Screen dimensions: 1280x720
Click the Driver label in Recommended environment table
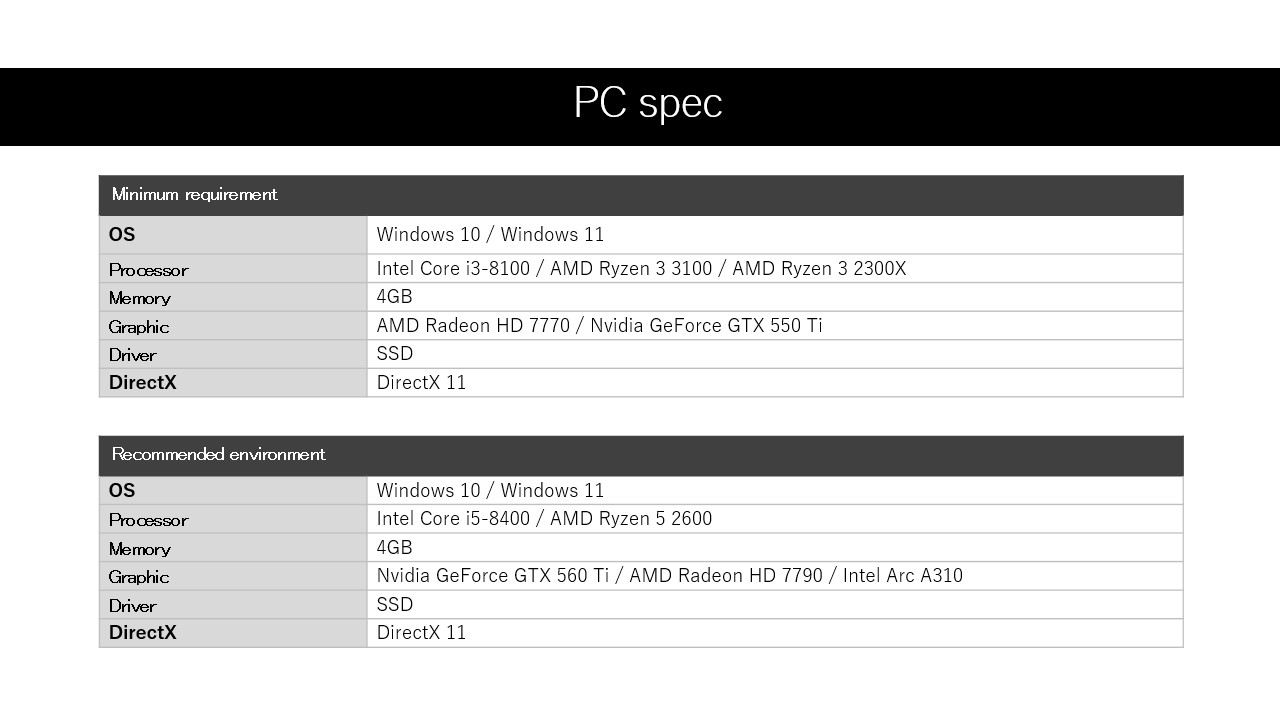point(133,606)
